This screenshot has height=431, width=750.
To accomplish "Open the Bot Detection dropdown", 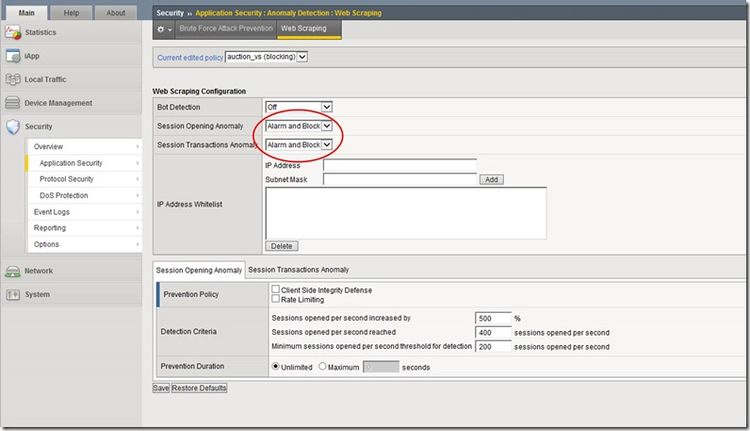I will [298, 106].
